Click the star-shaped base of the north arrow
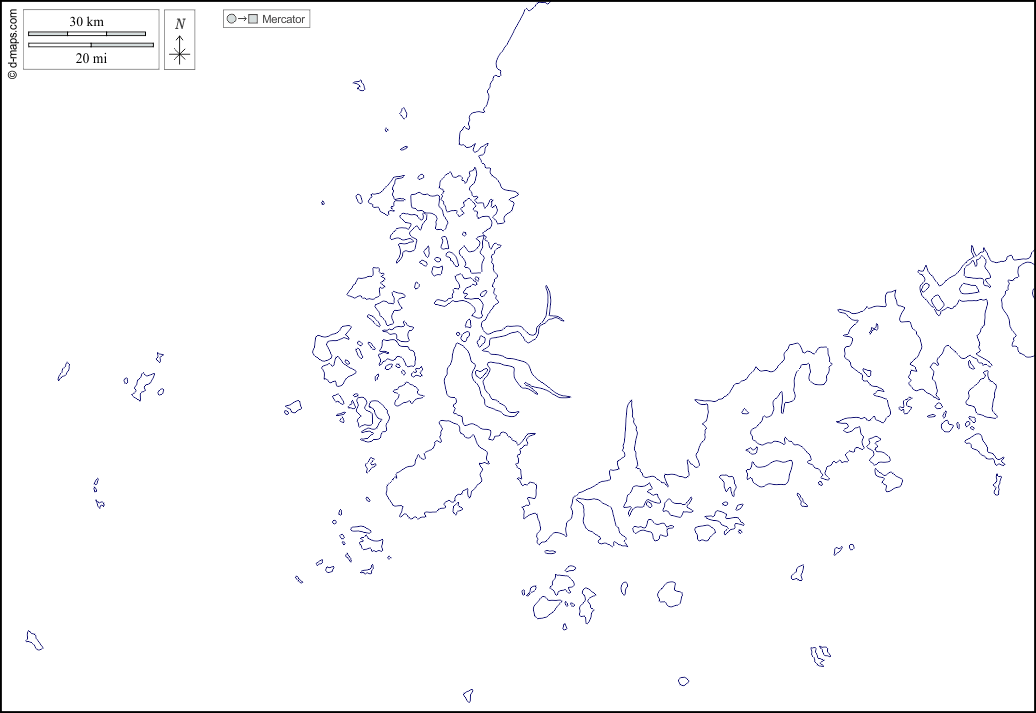This screenshot has height=713, width=1036. pos(179,55)
